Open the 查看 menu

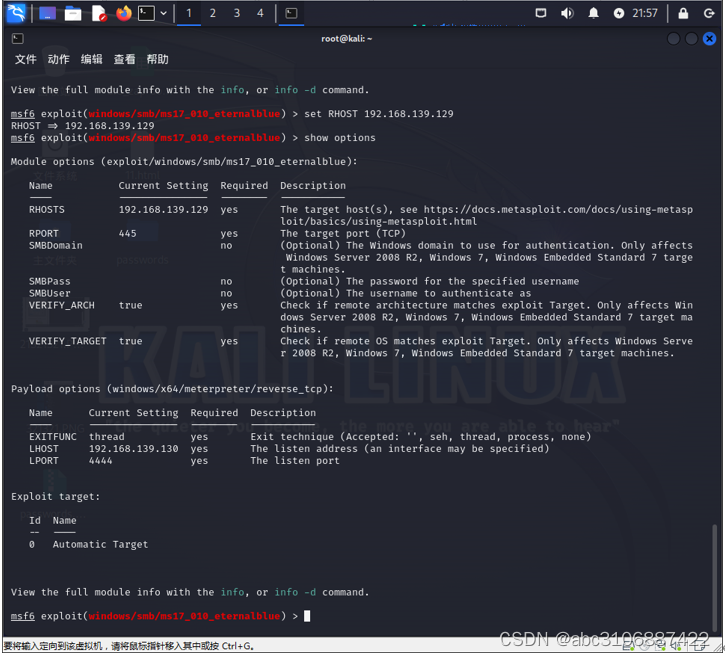tap(124, 59)
